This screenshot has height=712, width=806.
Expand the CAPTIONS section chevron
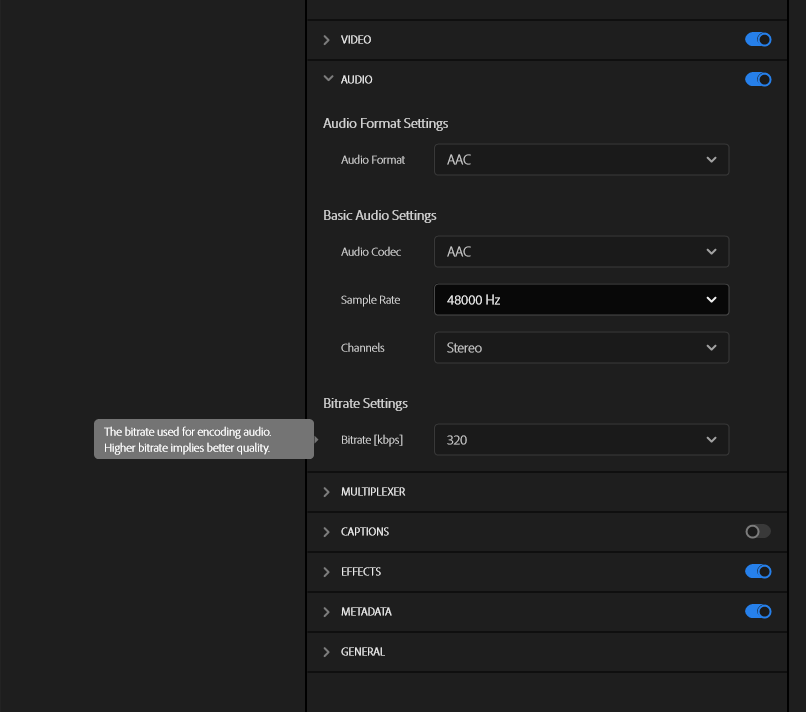tap(327, 532)
